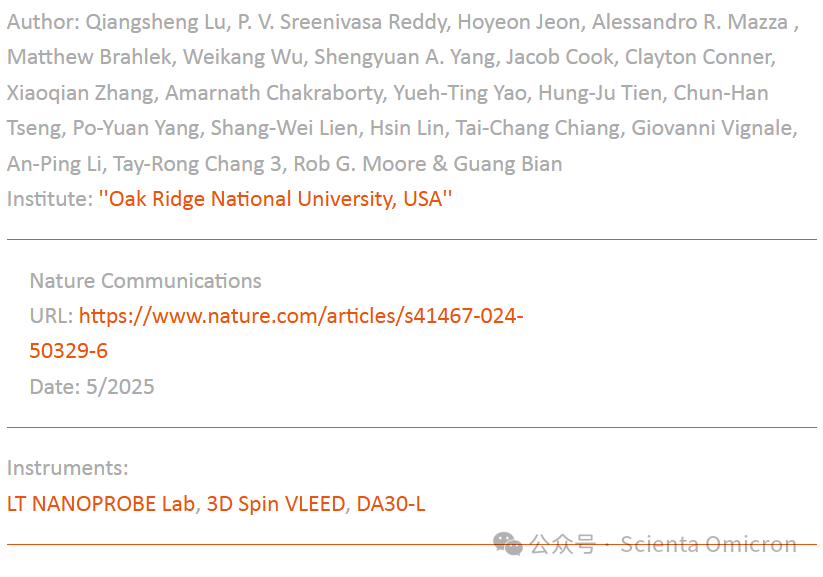Click the Nature Communications journal name
The image size is (823, 577).
point(146,281)
